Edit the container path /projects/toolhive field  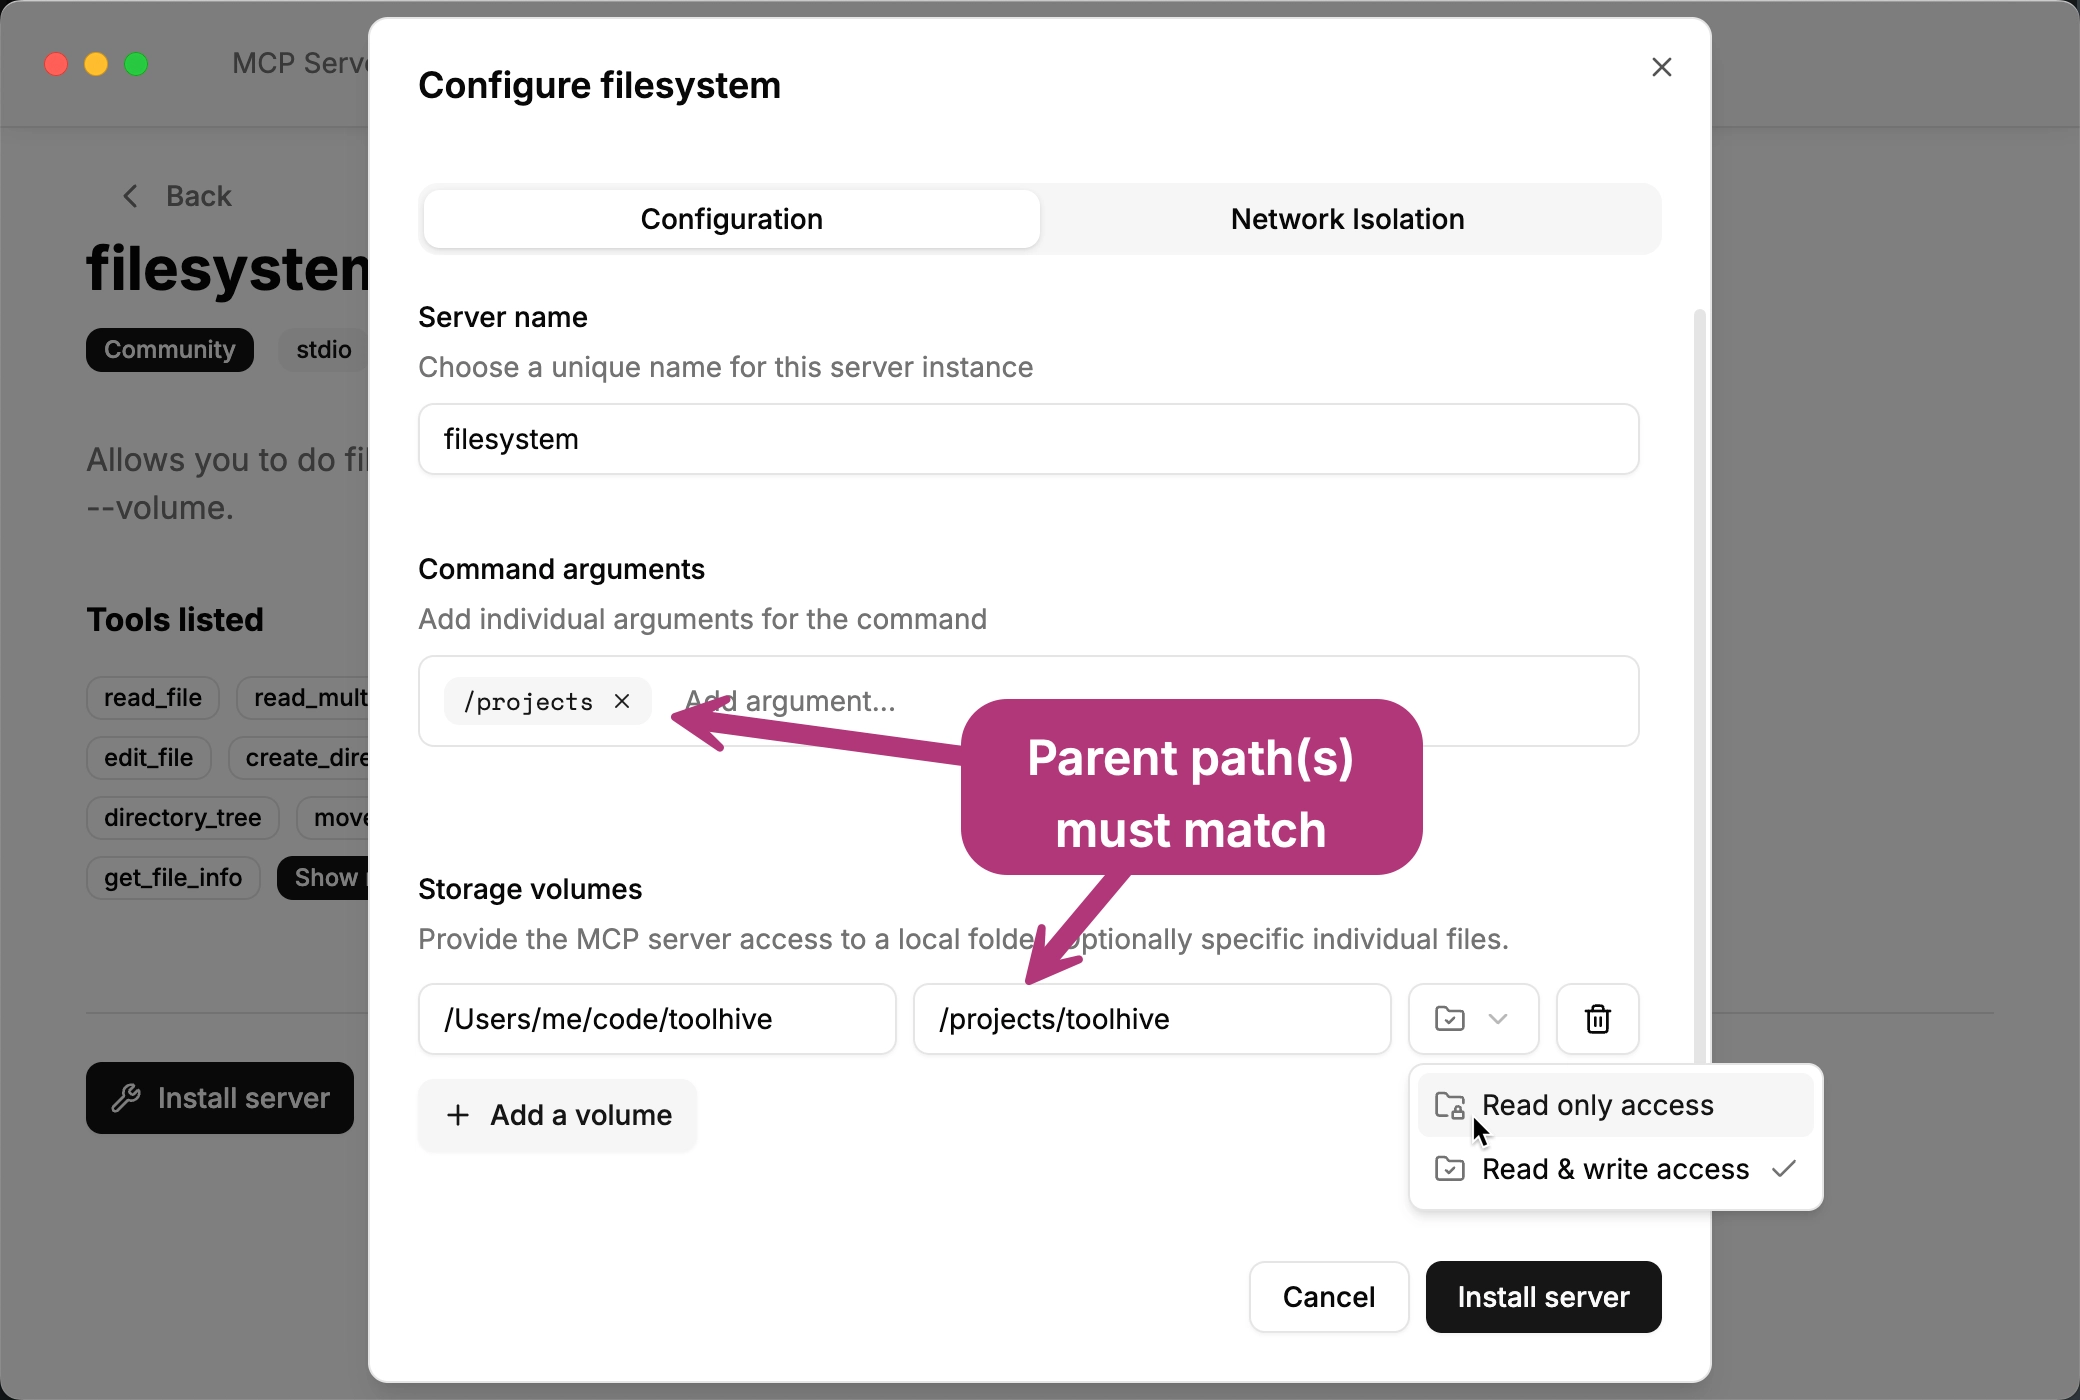click(1152, 1019)
